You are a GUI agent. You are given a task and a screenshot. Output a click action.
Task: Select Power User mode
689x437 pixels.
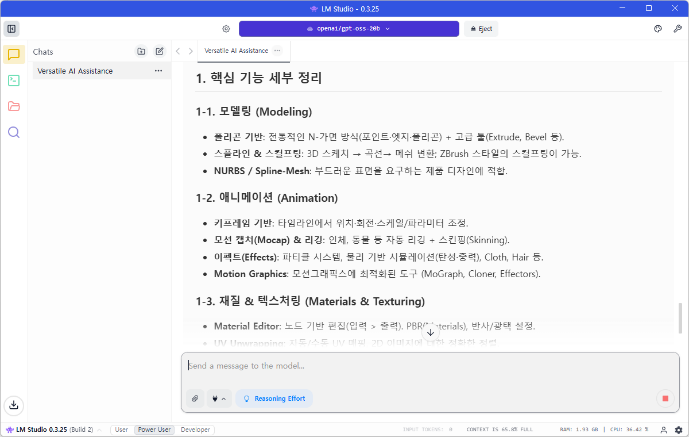(153, 429)
